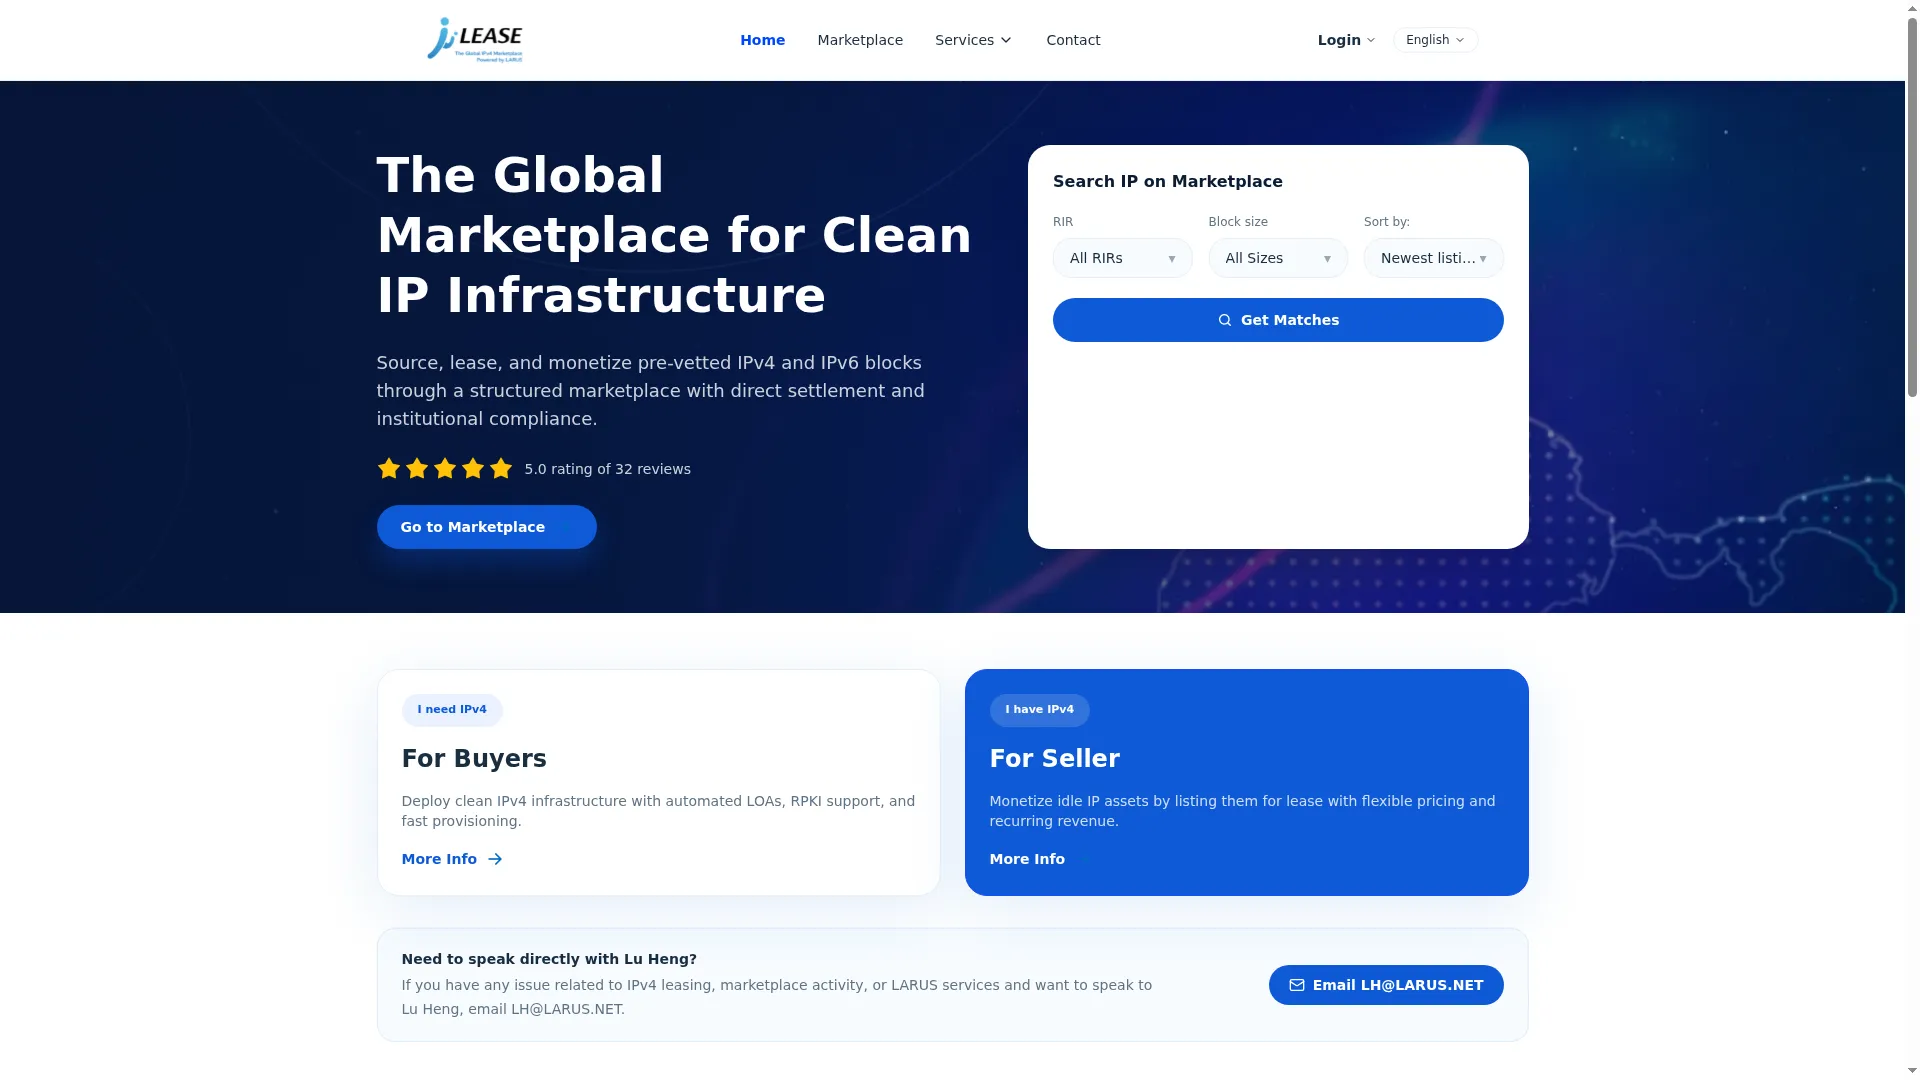Click the Go to Marketplace button
The height and width of the screenshot is (1080, 1920).
pos(486,527)
